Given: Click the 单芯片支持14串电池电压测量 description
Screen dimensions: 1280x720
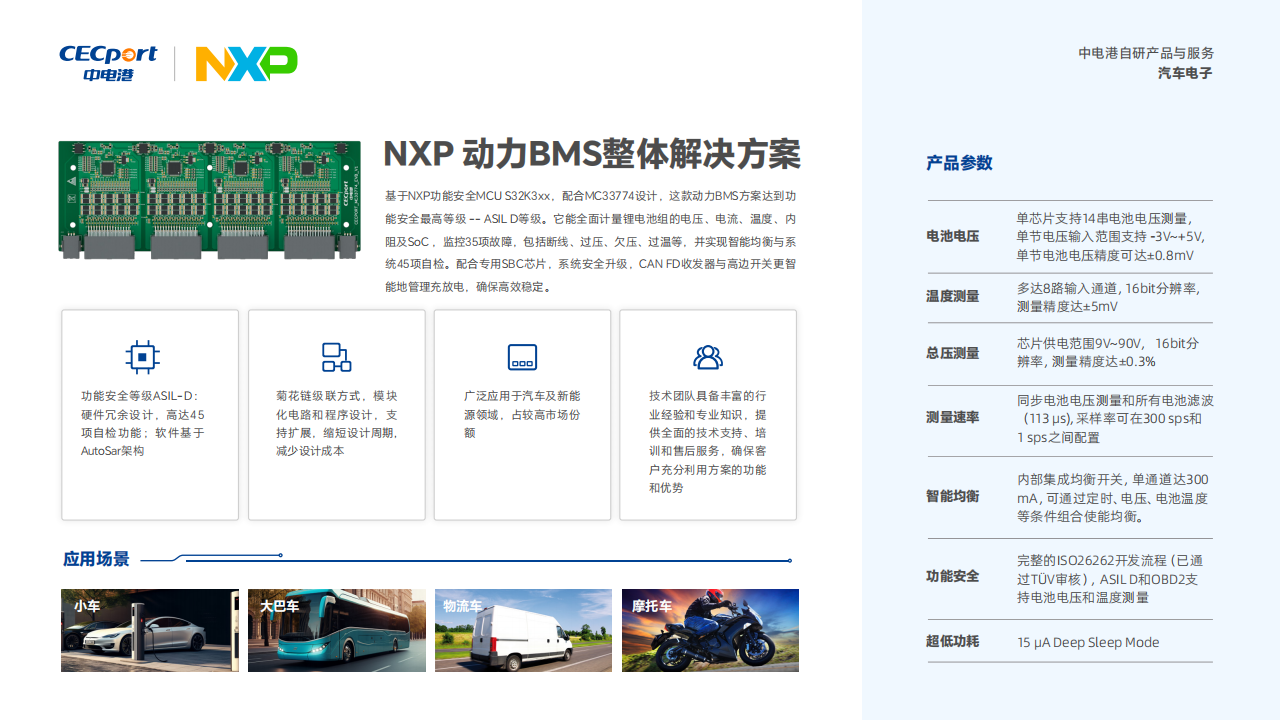Looking at the screenshot, I should coord(1111,237).
